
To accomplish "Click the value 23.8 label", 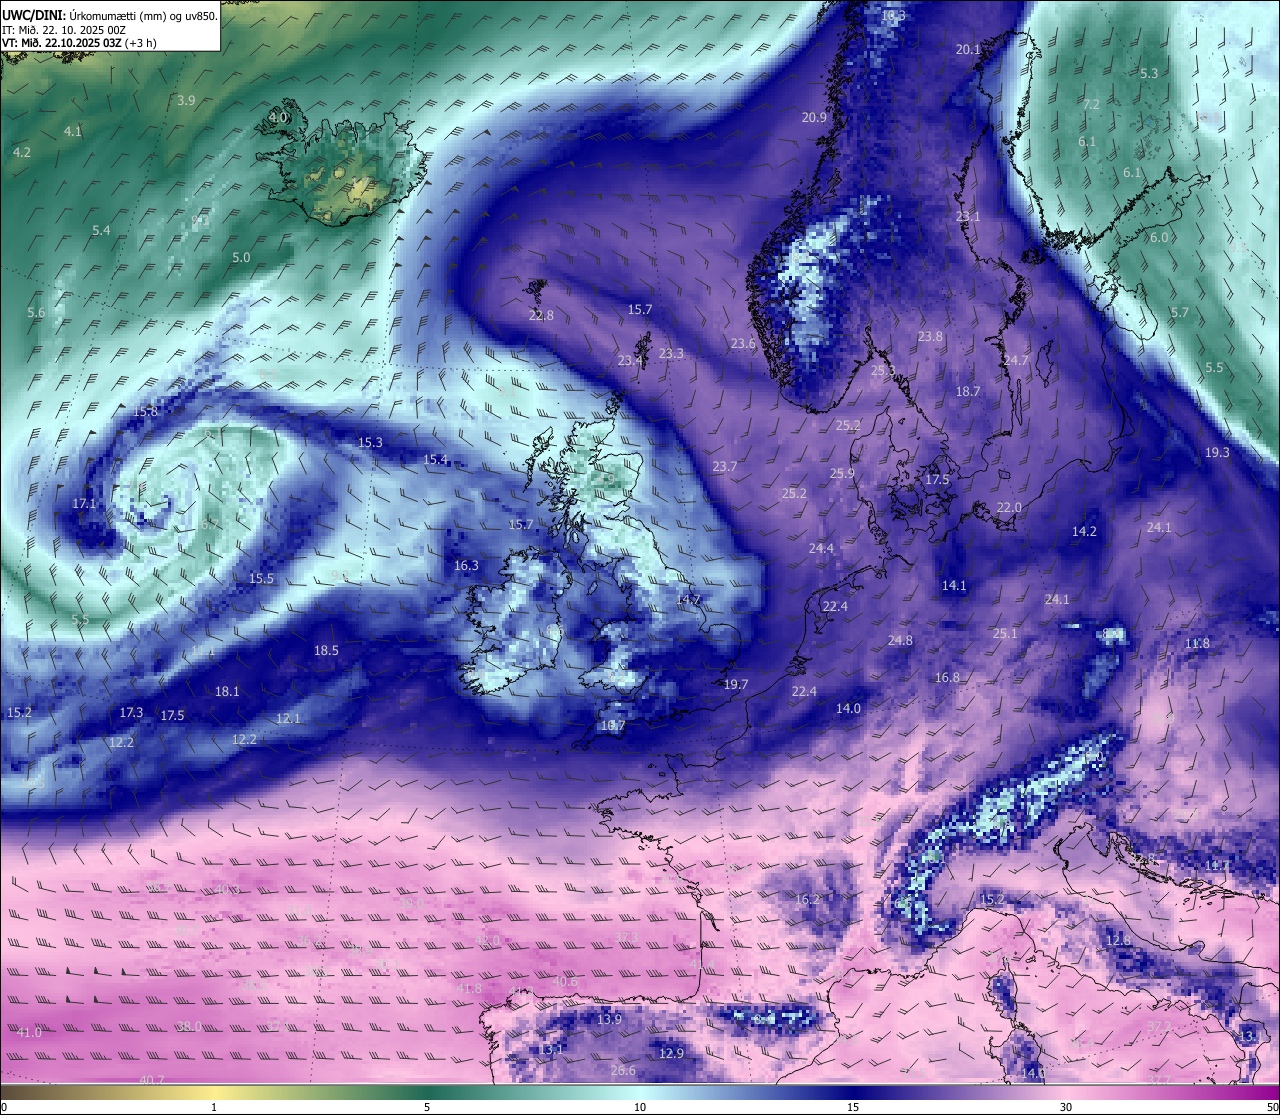I will tap(930, 337).
